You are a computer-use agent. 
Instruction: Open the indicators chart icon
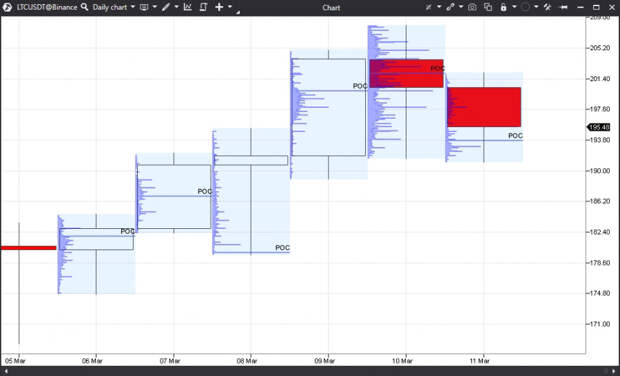(x=188, y=7)
